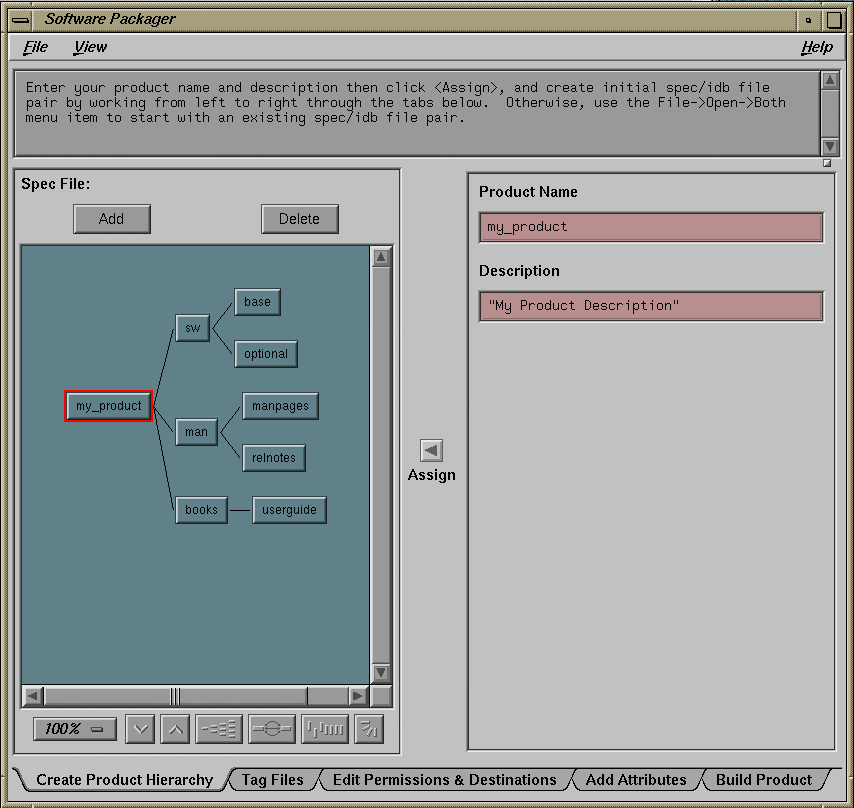Click inside the Product Name field

click(x=650, y=227)
